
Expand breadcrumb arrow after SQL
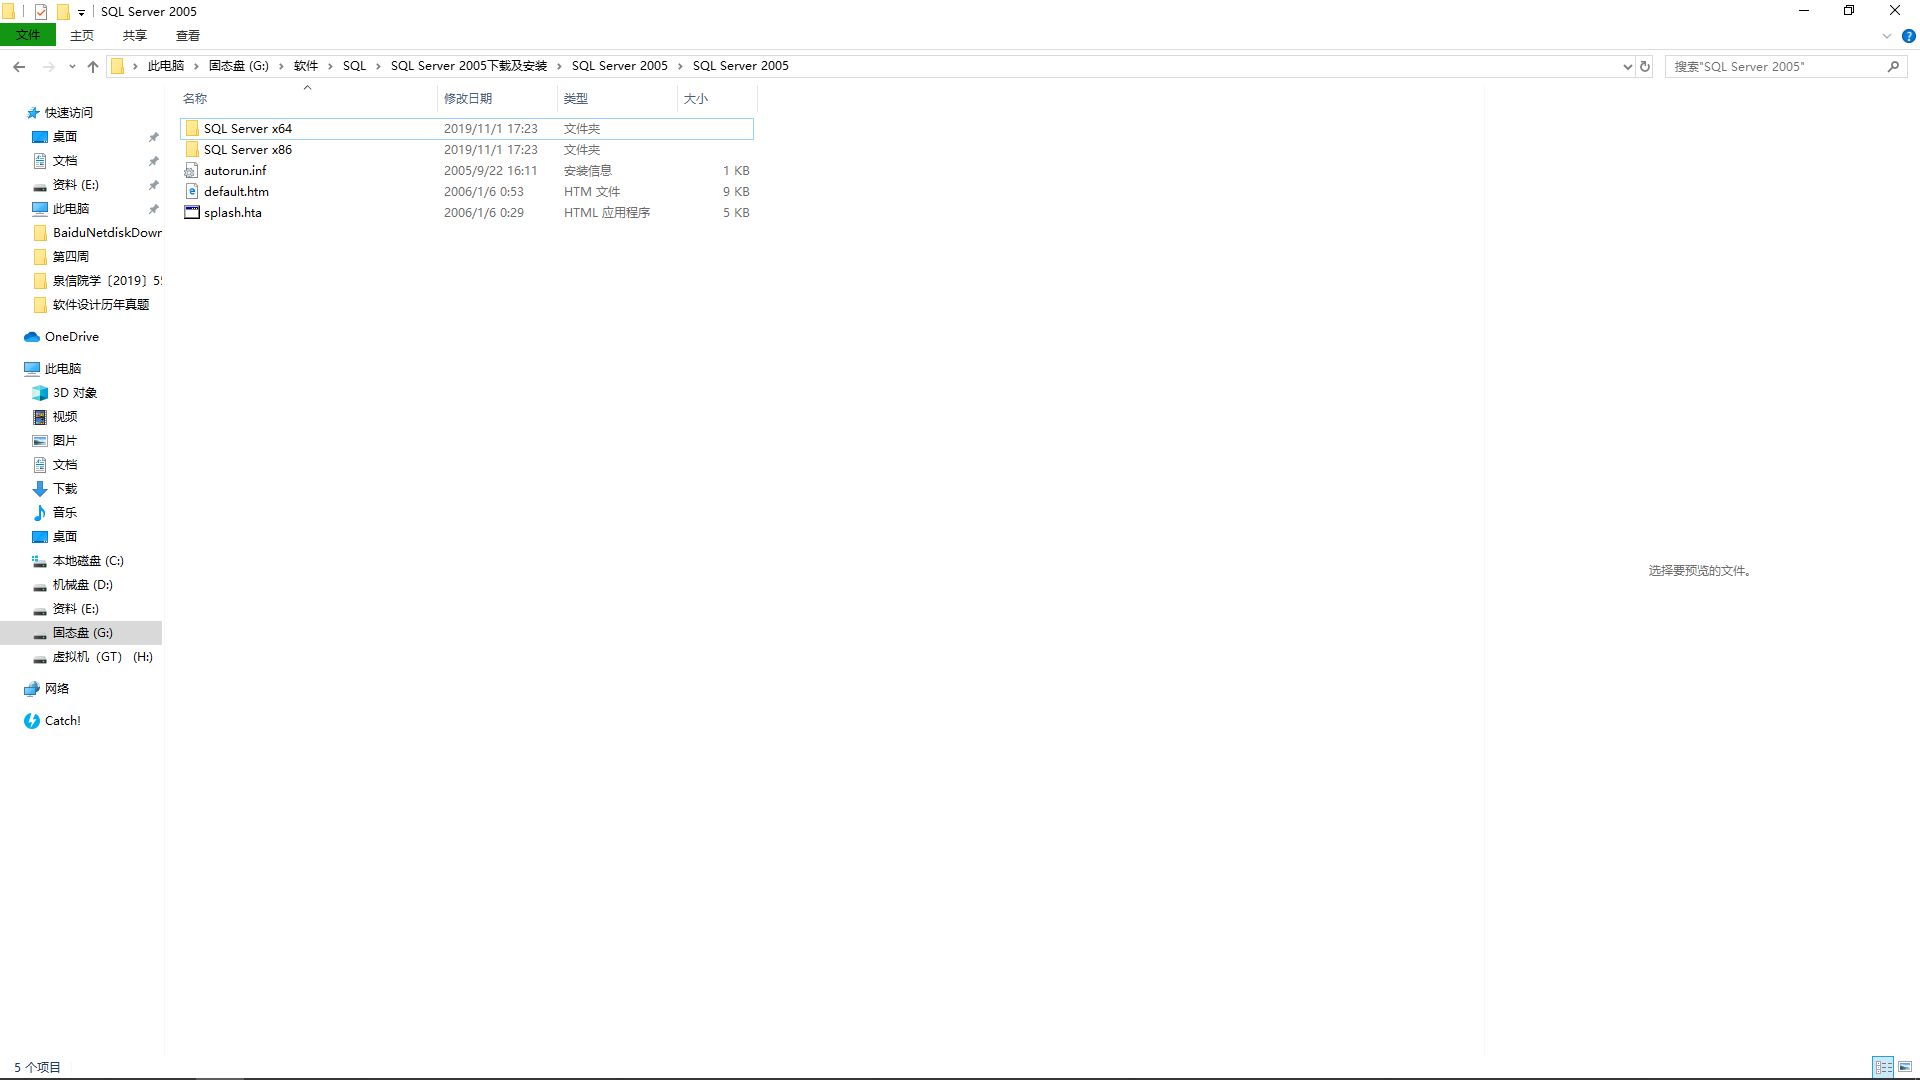[379, 67]
